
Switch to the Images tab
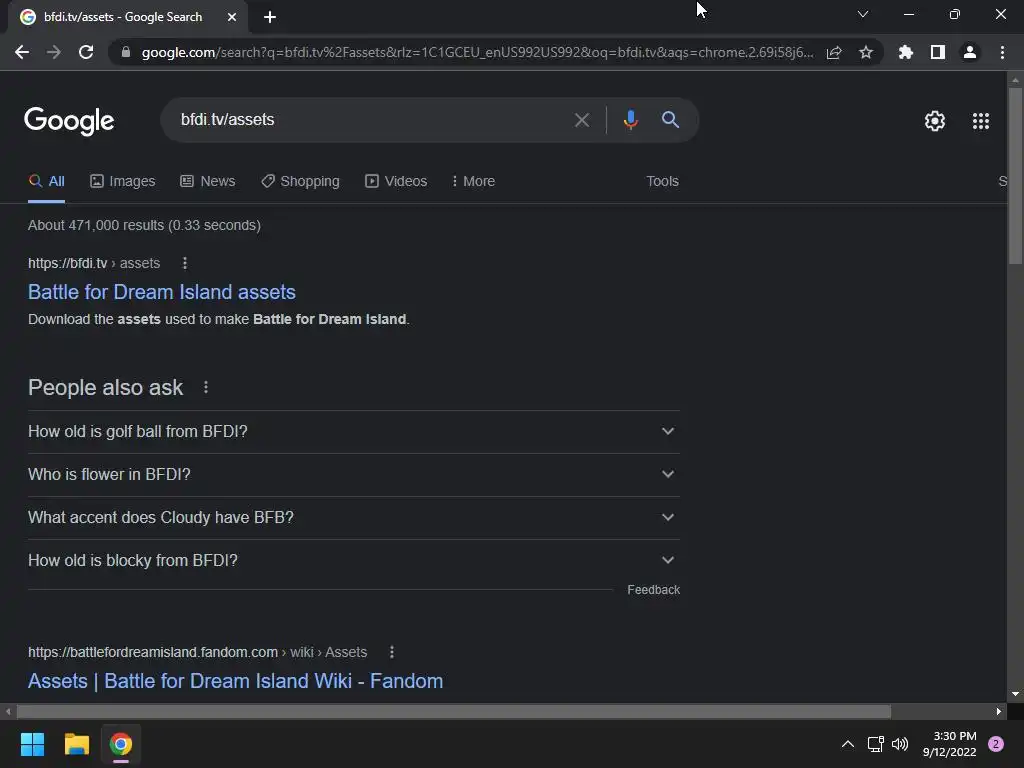(x=123, y=181)
